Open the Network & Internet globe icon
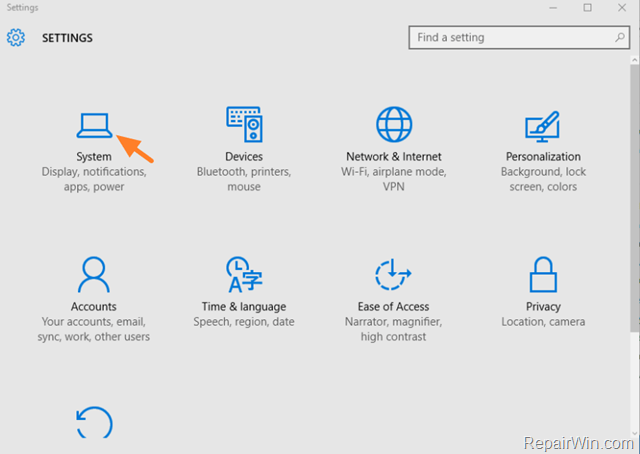Screen dimensions: 640x454 [x=394, y=125]
